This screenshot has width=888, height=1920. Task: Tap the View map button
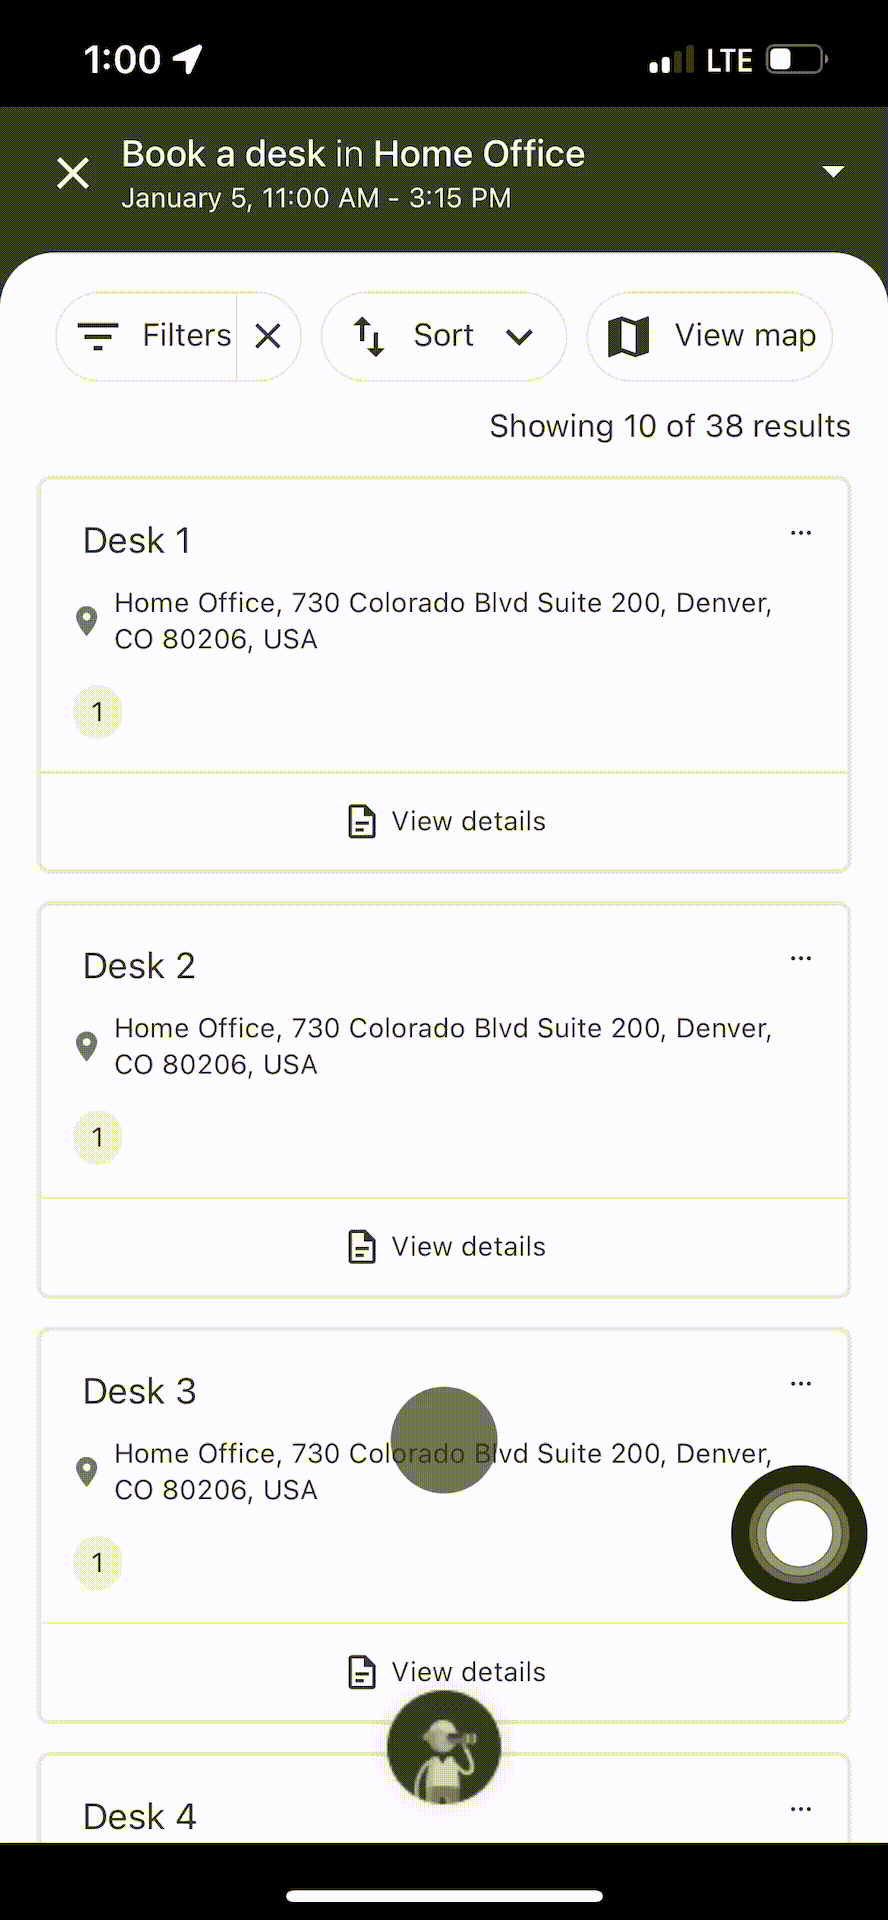click(x=710, y=336)
